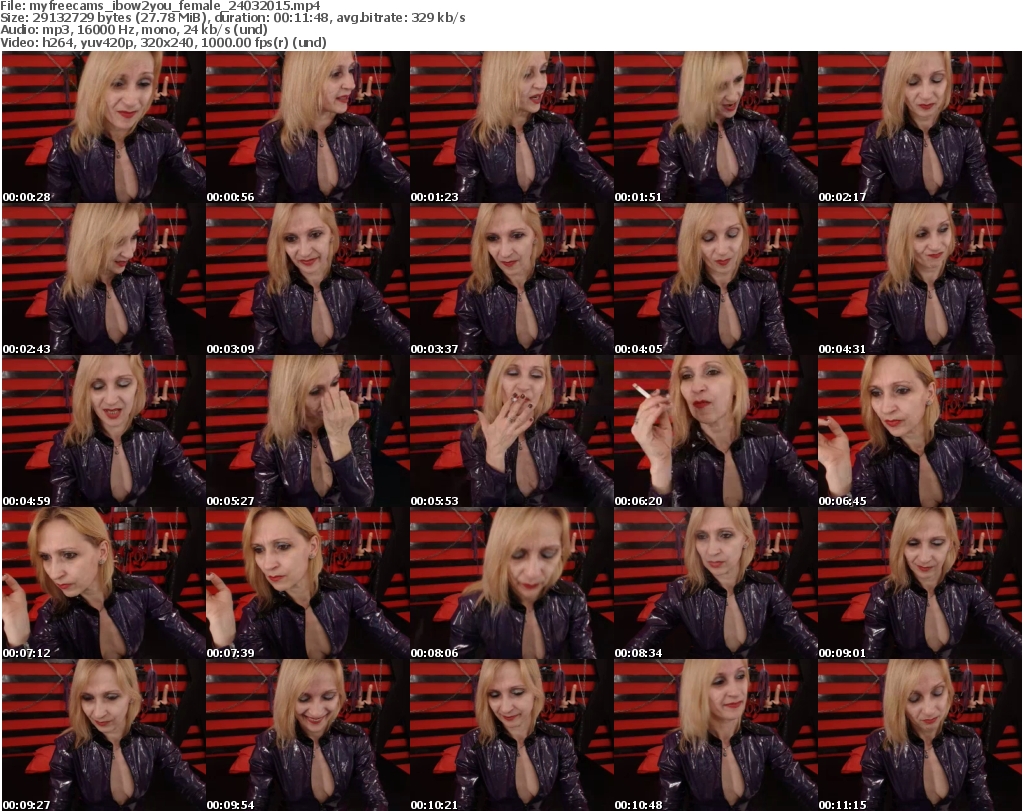
Task: Choose the 00:04:59 video frame
Action: coord(103,432)
